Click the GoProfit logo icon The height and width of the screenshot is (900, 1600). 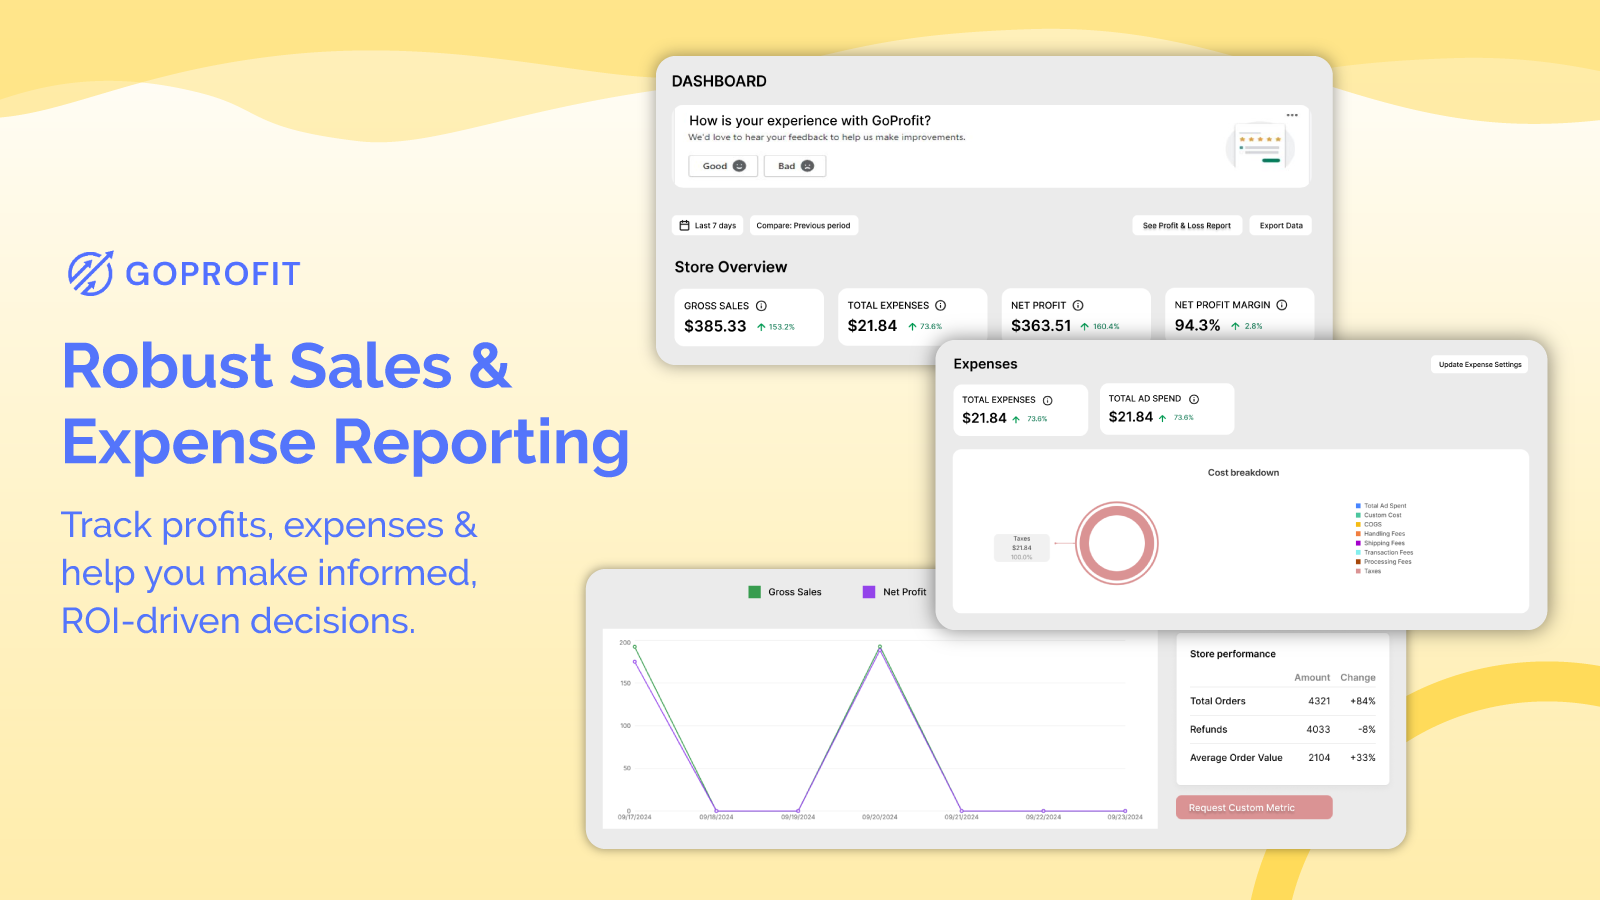tap(91, 273)
